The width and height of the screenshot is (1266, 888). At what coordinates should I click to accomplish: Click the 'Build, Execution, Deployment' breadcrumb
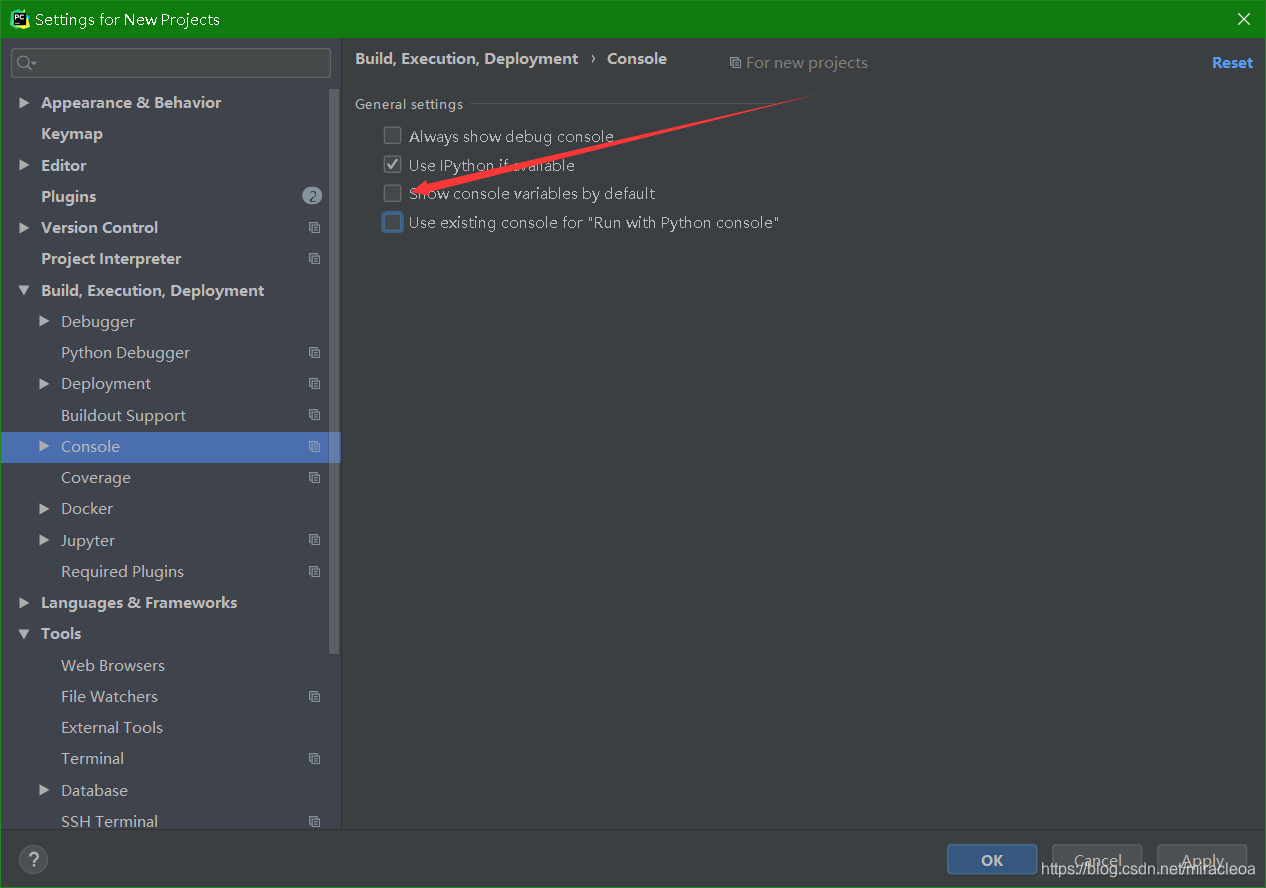point(466,58)
